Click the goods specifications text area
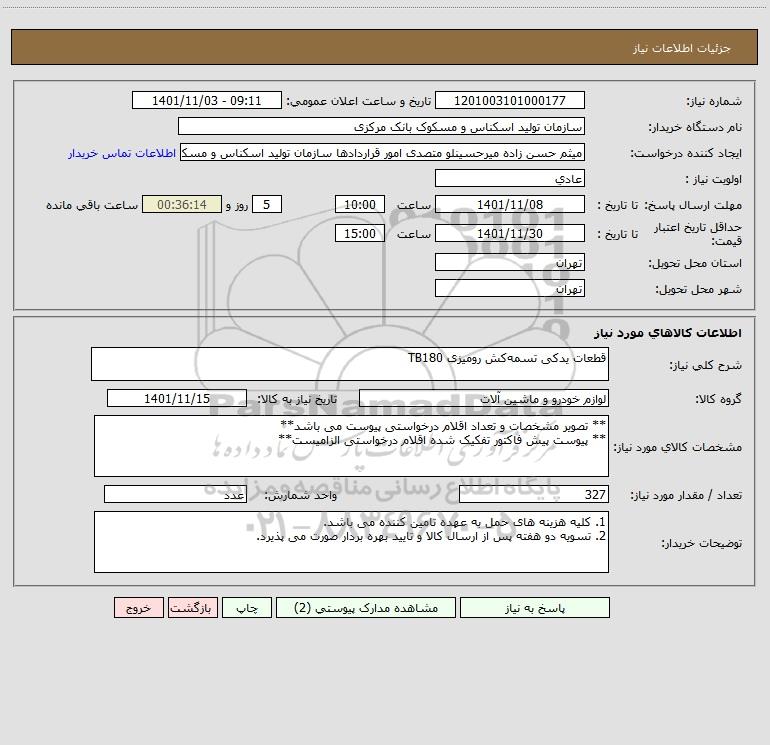This screenshot has width=770, height=745. [x=351, y=446]
